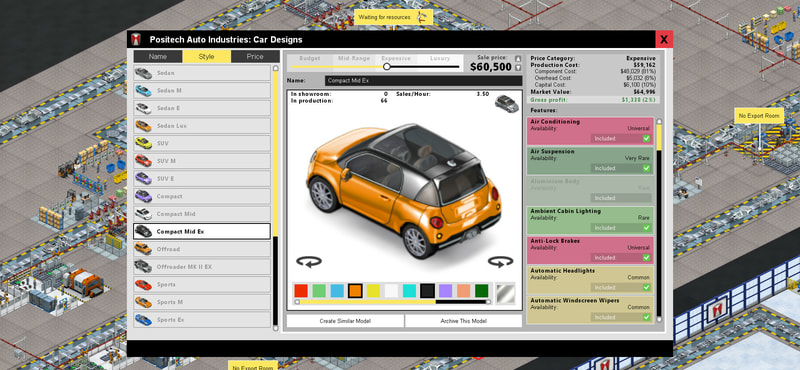Select the Compact Mid car icon
The height and width of the screenshot is (370, 800).
tap(143, 214)
